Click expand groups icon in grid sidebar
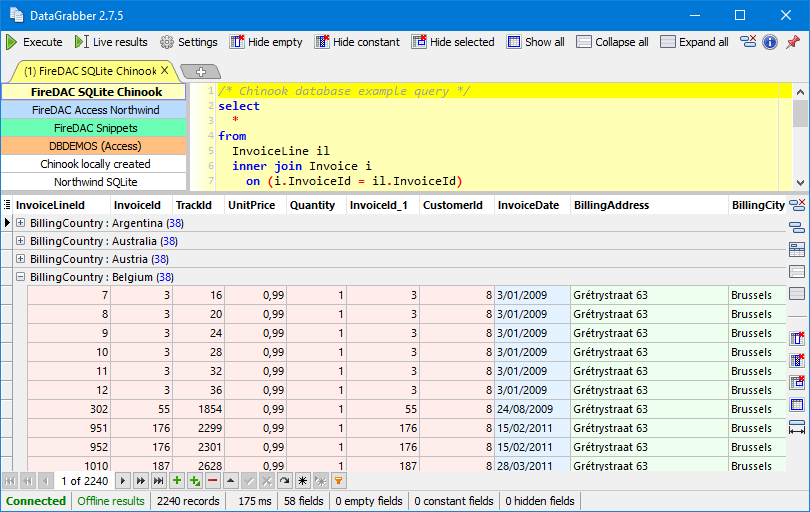This screenshot has height=512, width=810. coord(797,293)
